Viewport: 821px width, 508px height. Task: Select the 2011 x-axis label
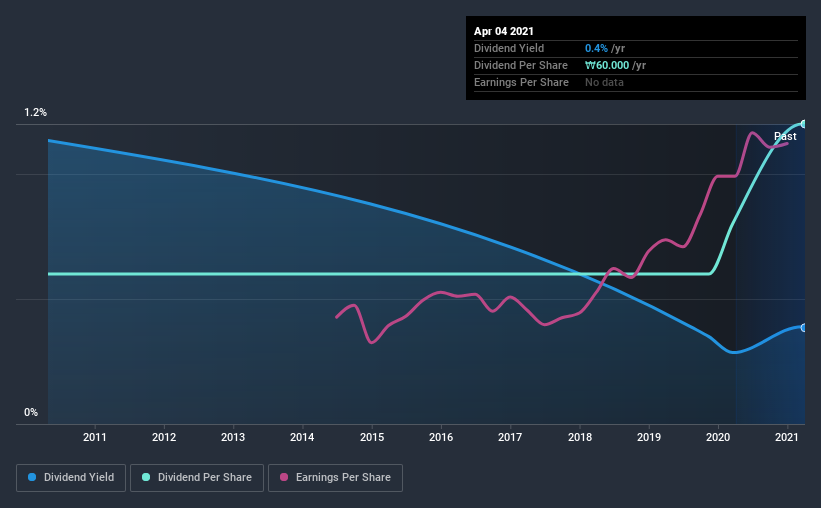pos(95,437)
